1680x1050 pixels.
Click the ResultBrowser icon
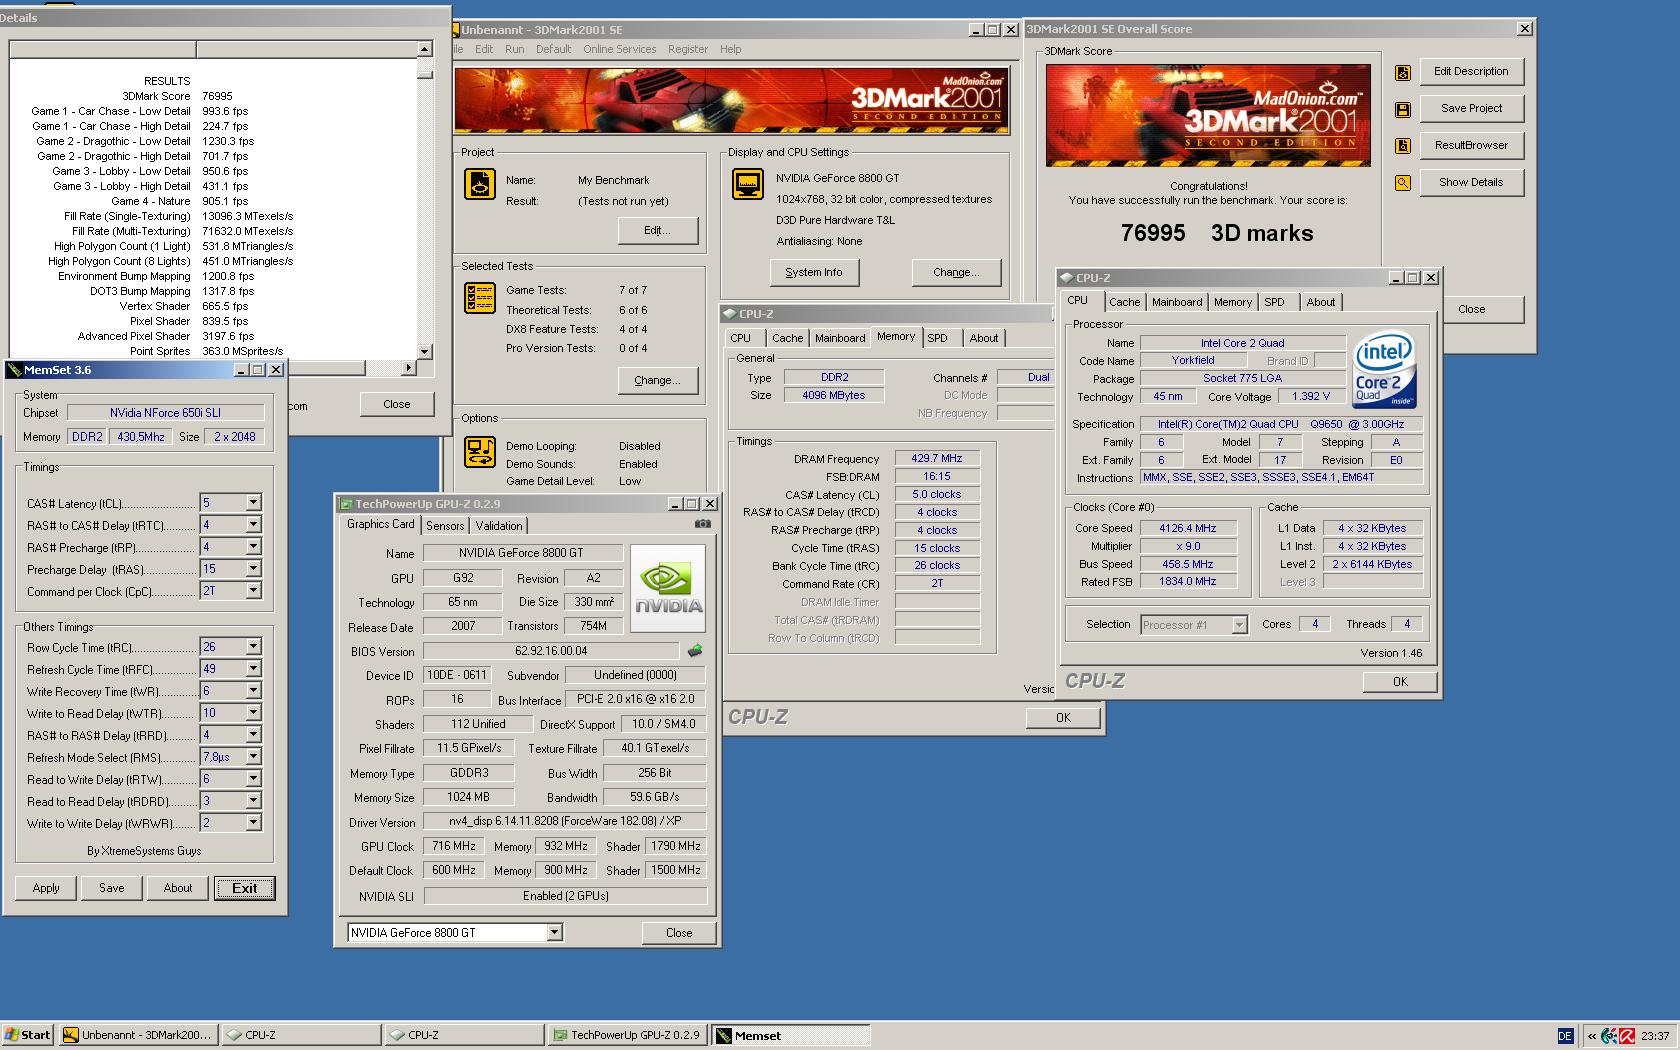pos(1402,146)
